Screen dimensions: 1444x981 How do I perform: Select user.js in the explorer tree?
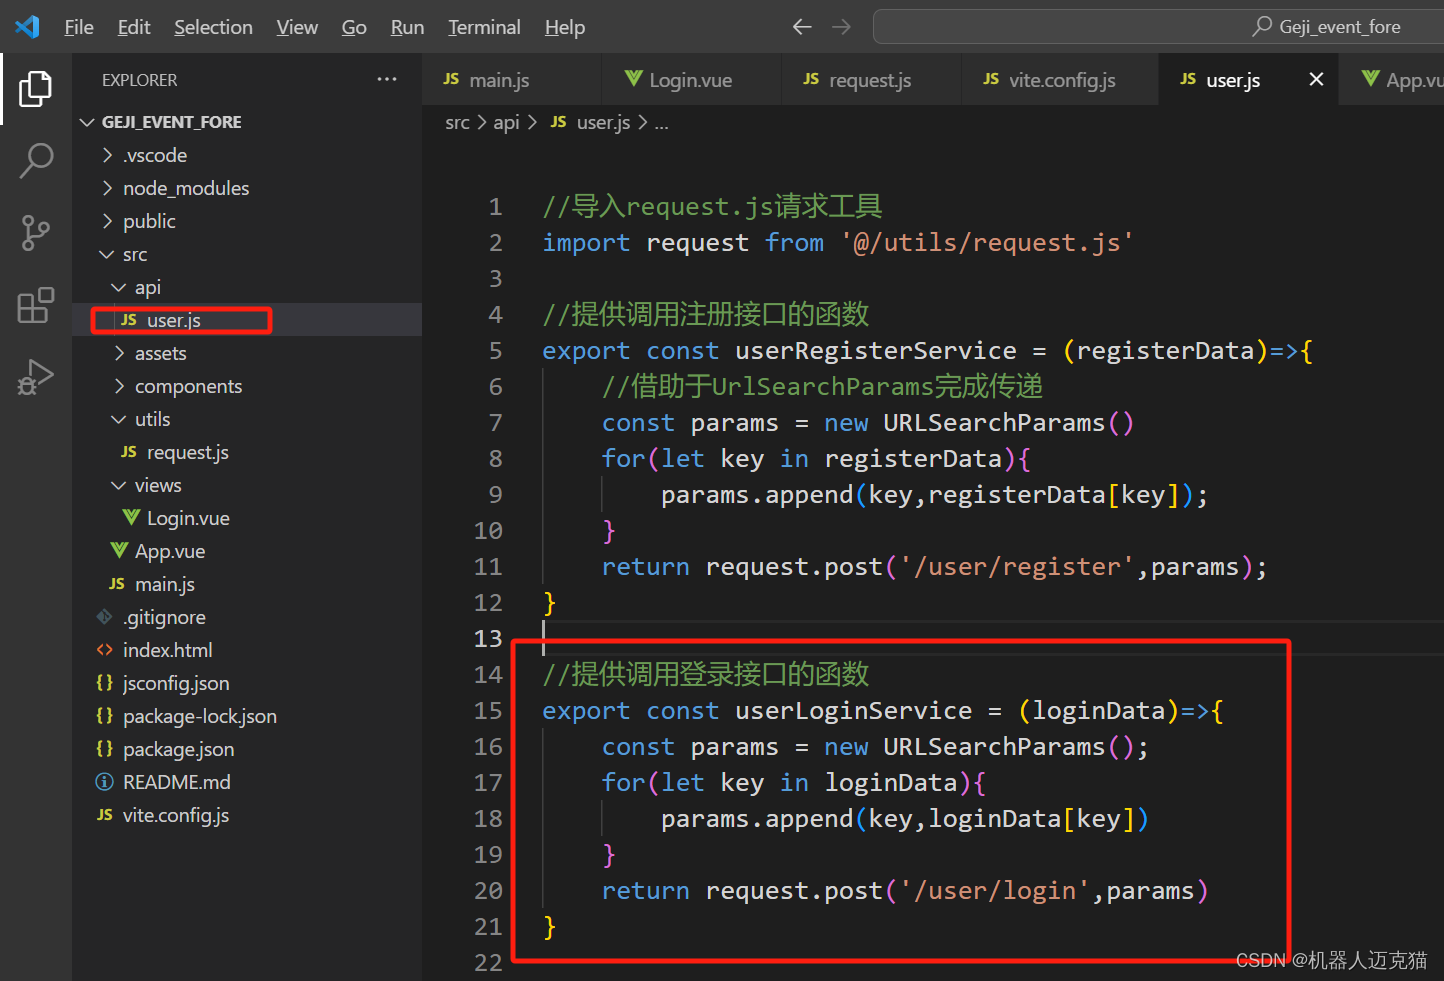[x=247, y=320]
